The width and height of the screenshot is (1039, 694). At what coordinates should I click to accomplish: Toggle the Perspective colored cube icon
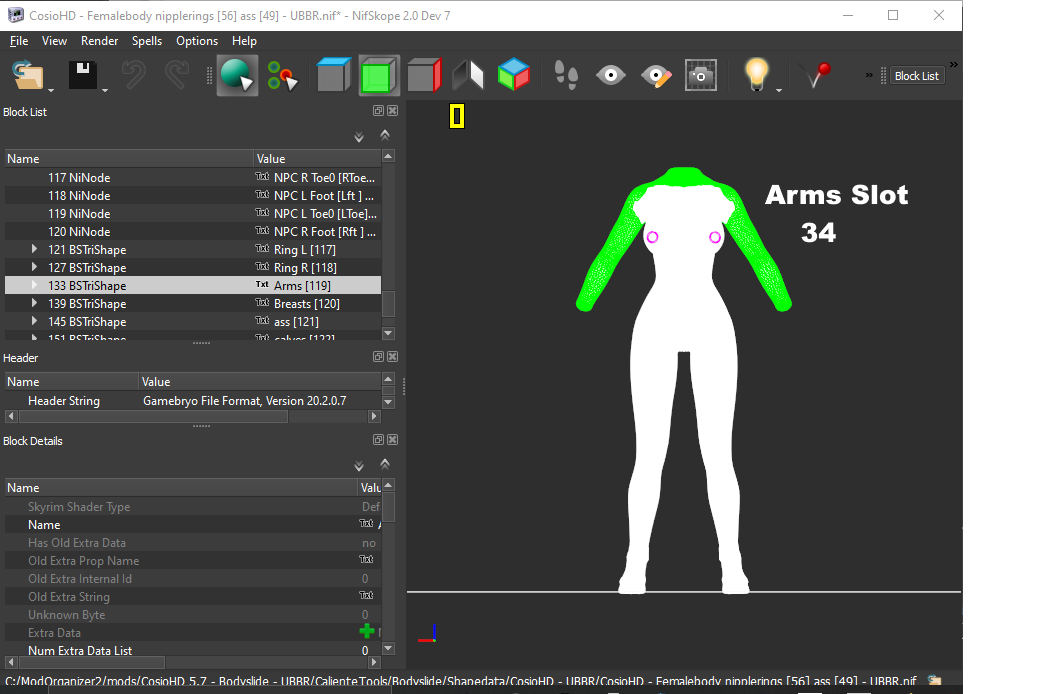click(x=514, y=74)
